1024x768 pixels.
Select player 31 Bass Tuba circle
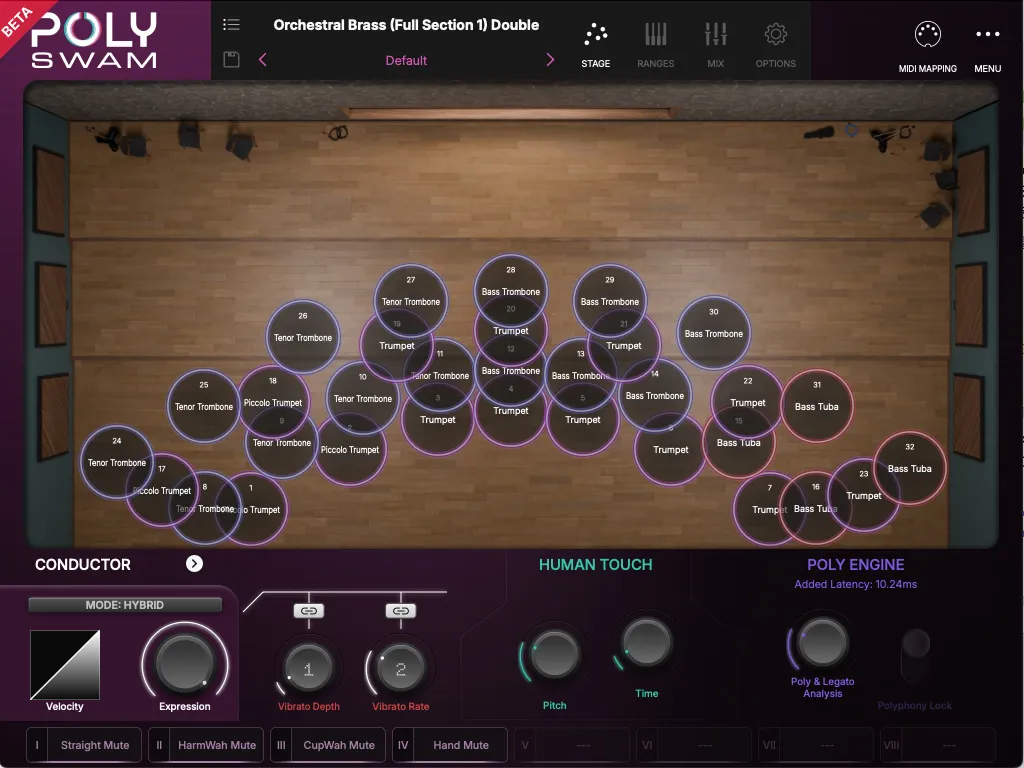(x=817, y=406)
